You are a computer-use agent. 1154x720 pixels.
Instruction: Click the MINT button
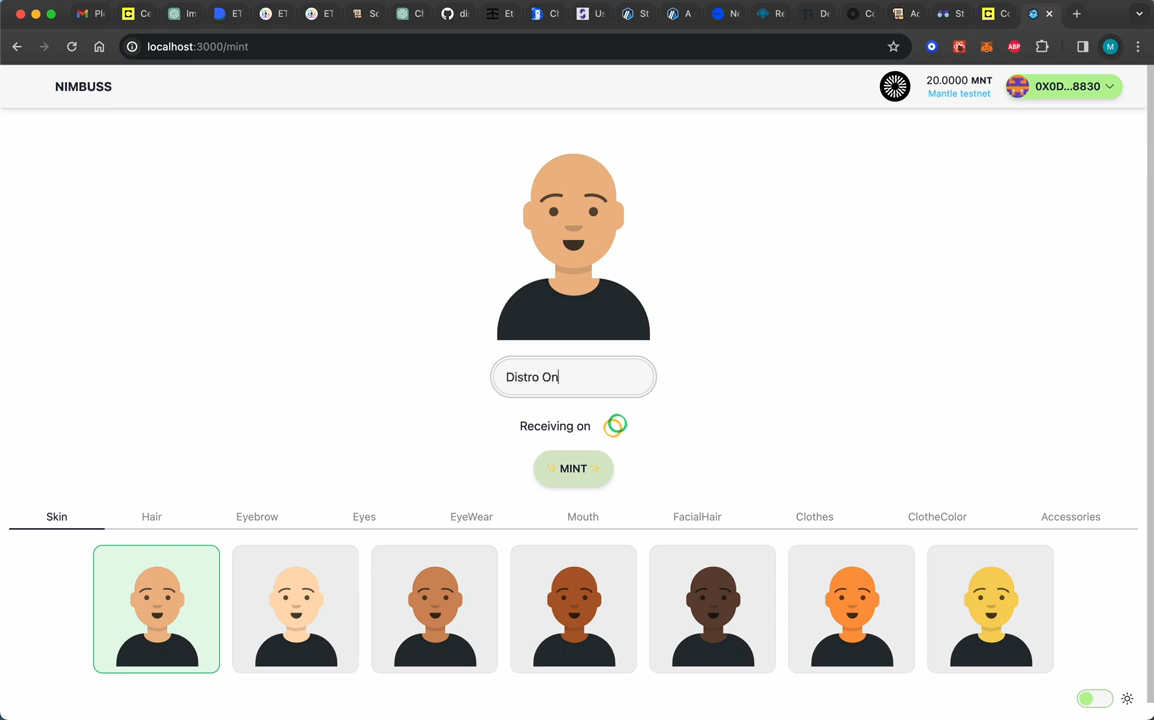tap(573, 469)
